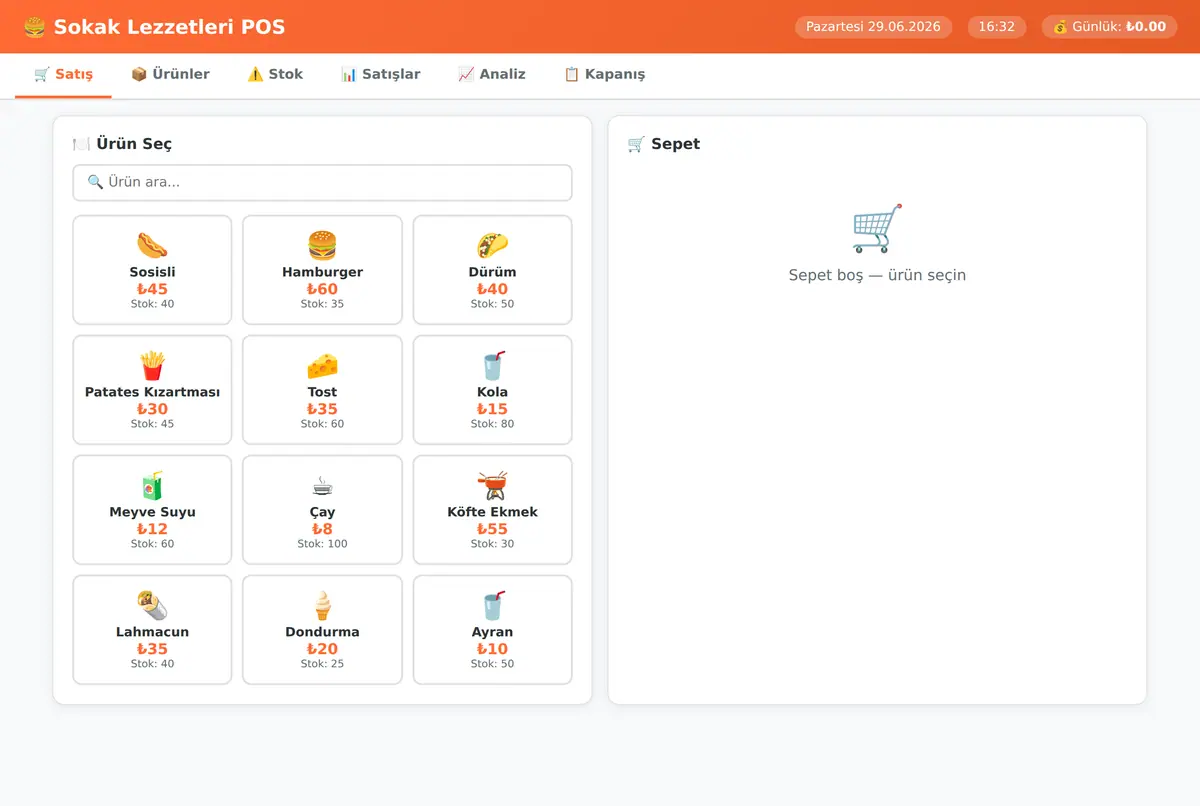This screenshot has height=806, width=1200.
Task: Pick the Dondurma ice cream icon
Action: pos(322,605)
